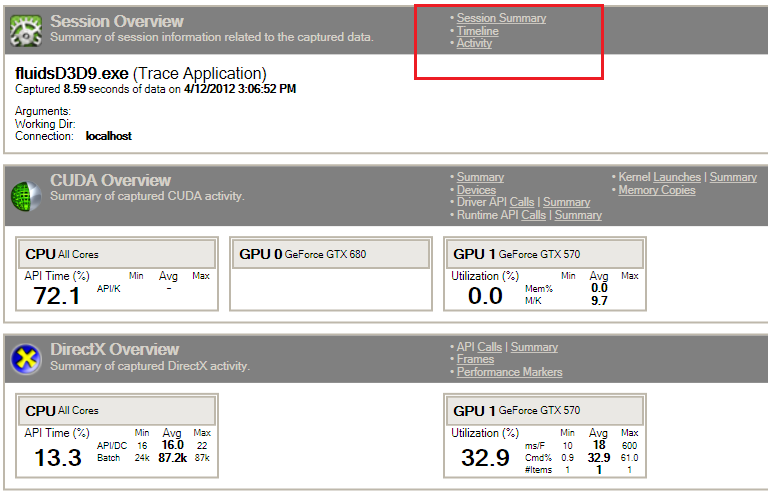Select the CUDA CPU All Cores header
The width and height of the screenshot is (768, 495).
[x=118, y=254]
